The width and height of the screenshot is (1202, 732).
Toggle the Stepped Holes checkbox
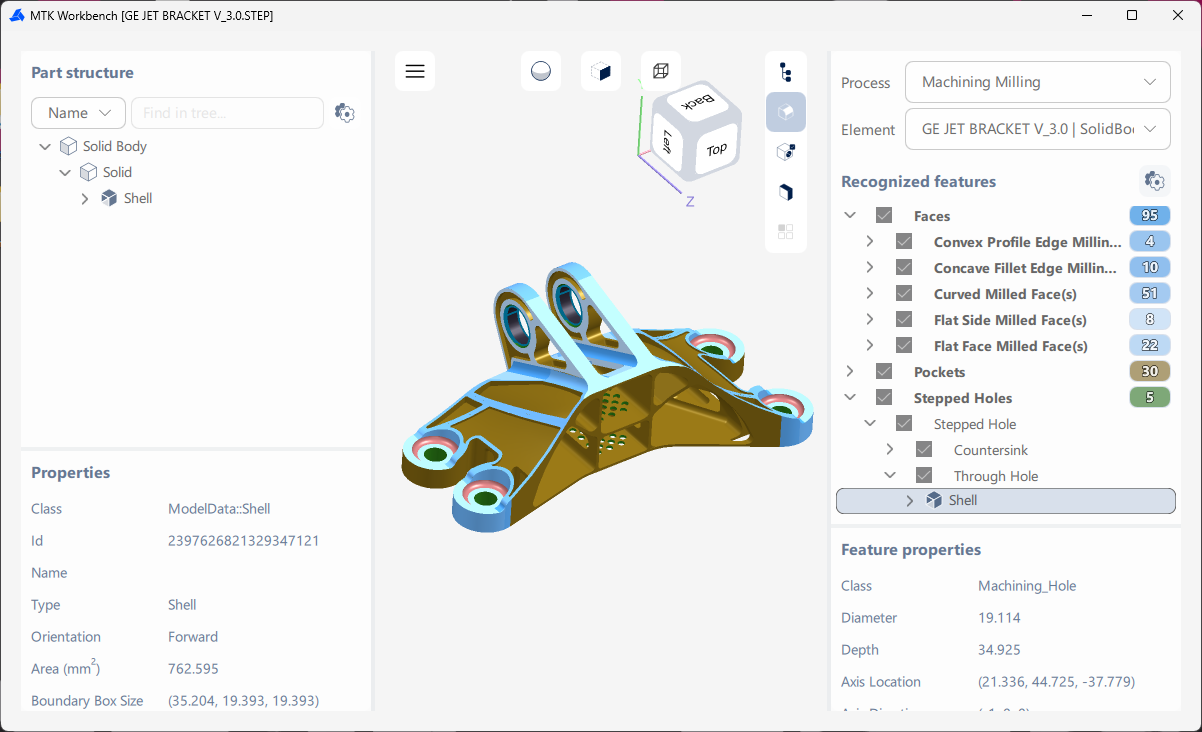884,398
